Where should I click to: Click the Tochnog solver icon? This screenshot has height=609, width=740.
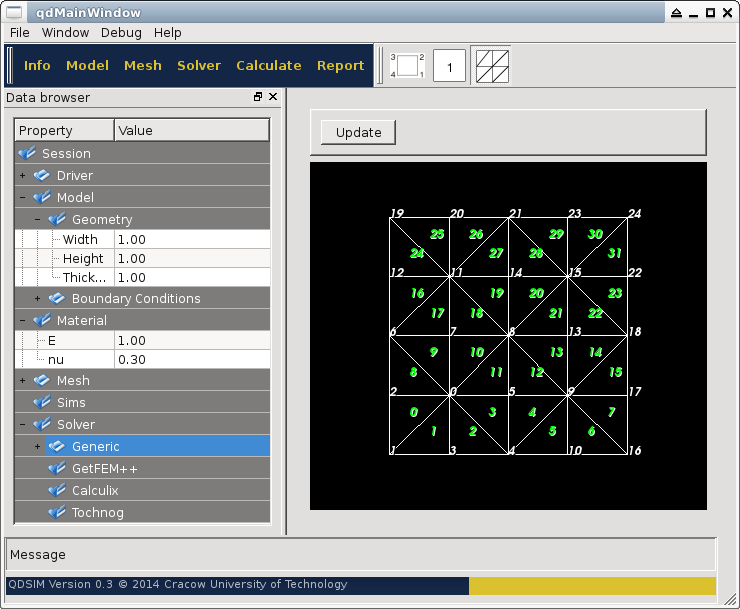[57, 513]
